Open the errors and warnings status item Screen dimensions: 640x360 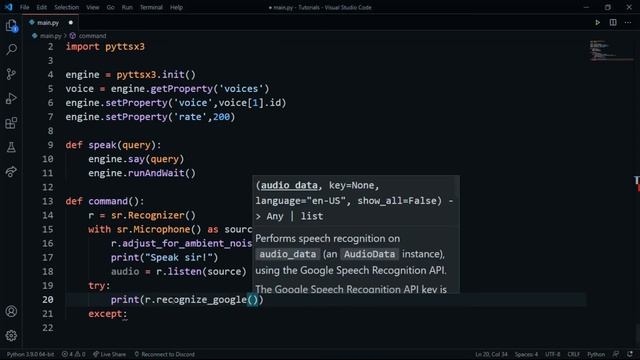pyautogui.click(x=73, y=354)
